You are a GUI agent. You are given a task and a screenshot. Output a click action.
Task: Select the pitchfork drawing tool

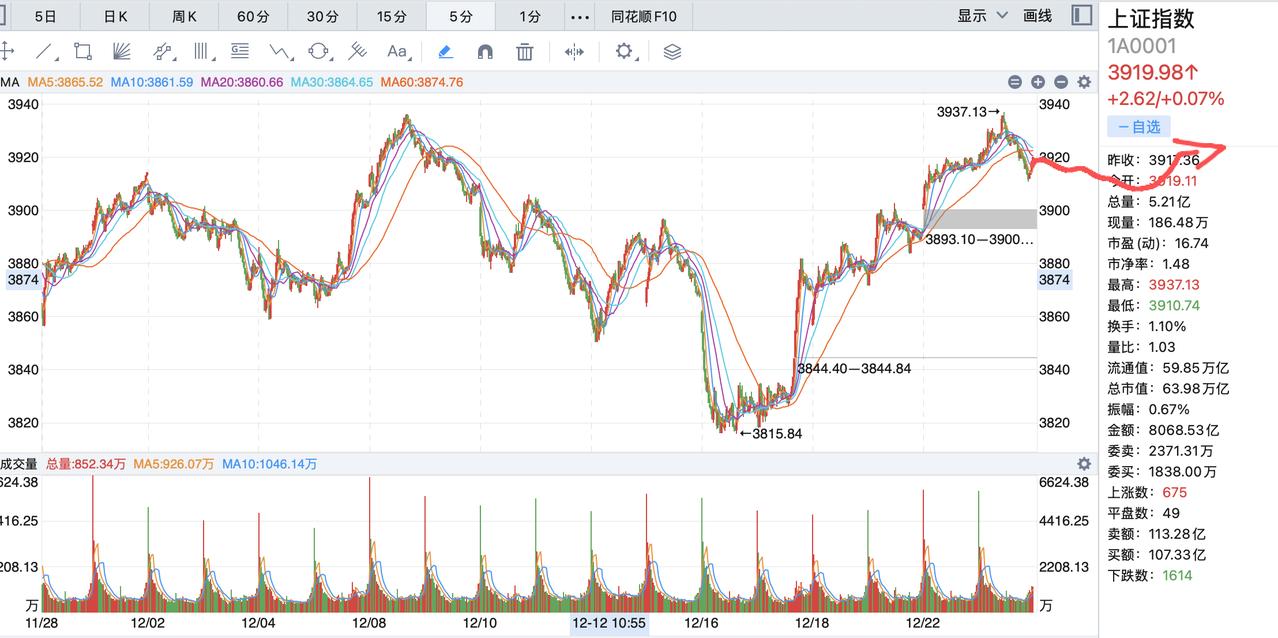[x=357, y=51]
